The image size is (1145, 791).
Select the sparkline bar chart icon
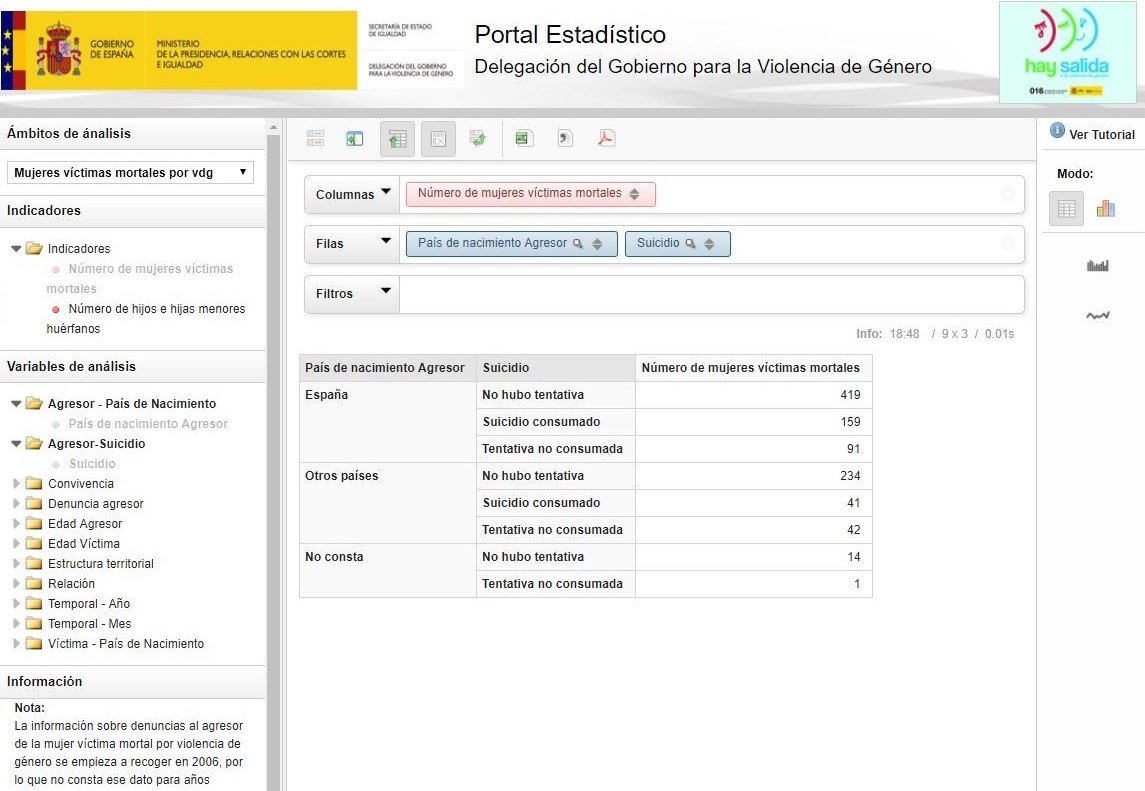click(x=1098, y=266)
